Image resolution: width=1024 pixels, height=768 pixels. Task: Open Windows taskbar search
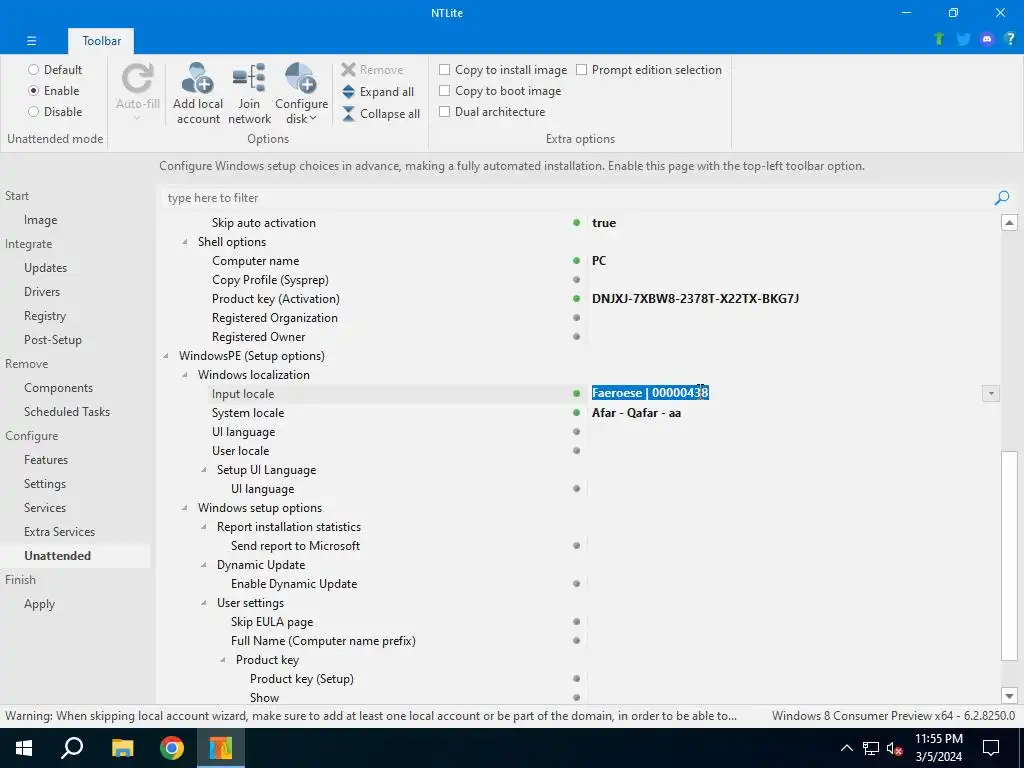[72, 748]
